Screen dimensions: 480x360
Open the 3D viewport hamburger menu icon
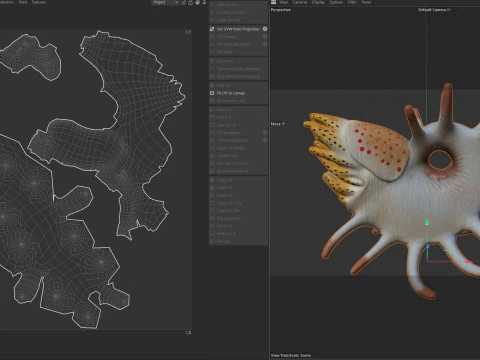pyautogui.click(x=273, y=2)
